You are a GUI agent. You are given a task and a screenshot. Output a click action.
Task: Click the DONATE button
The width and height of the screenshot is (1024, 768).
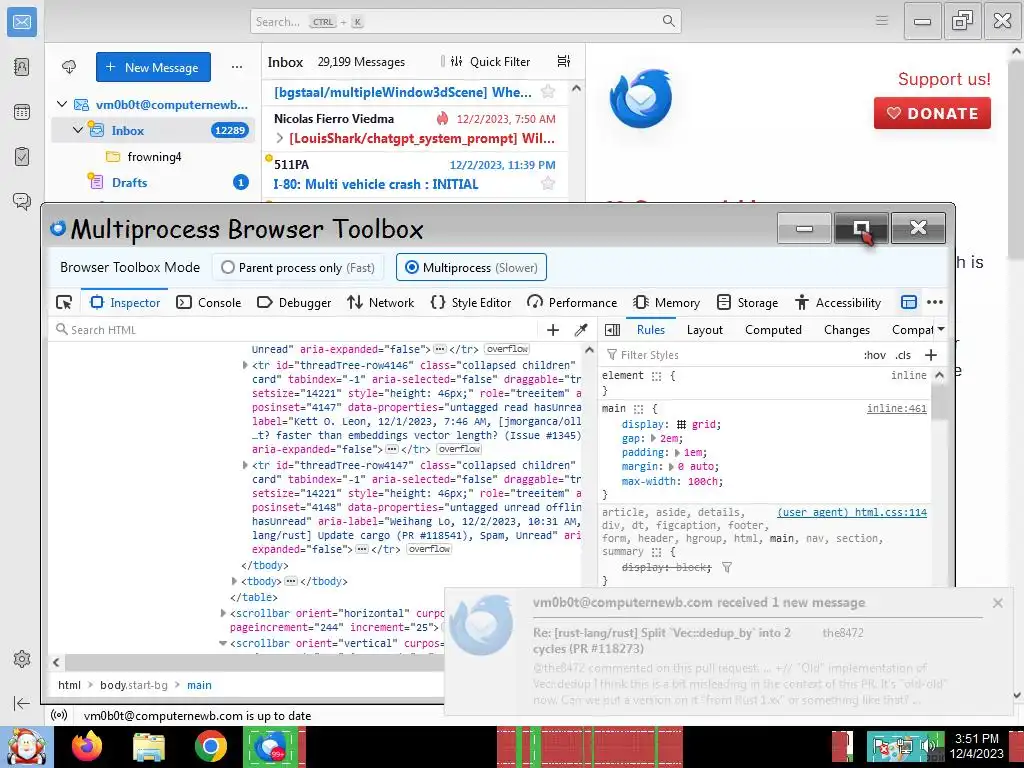[x=932, y=113]
